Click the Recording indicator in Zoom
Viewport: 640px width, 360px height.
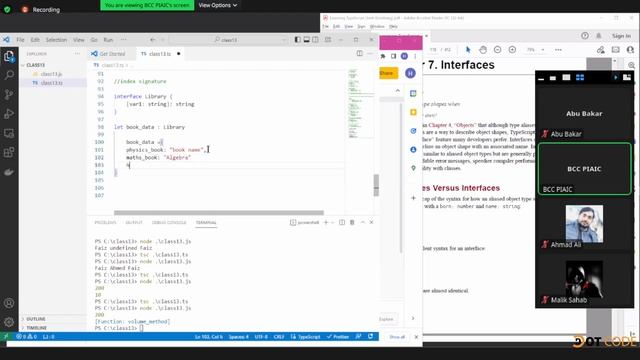click(40, 9)
